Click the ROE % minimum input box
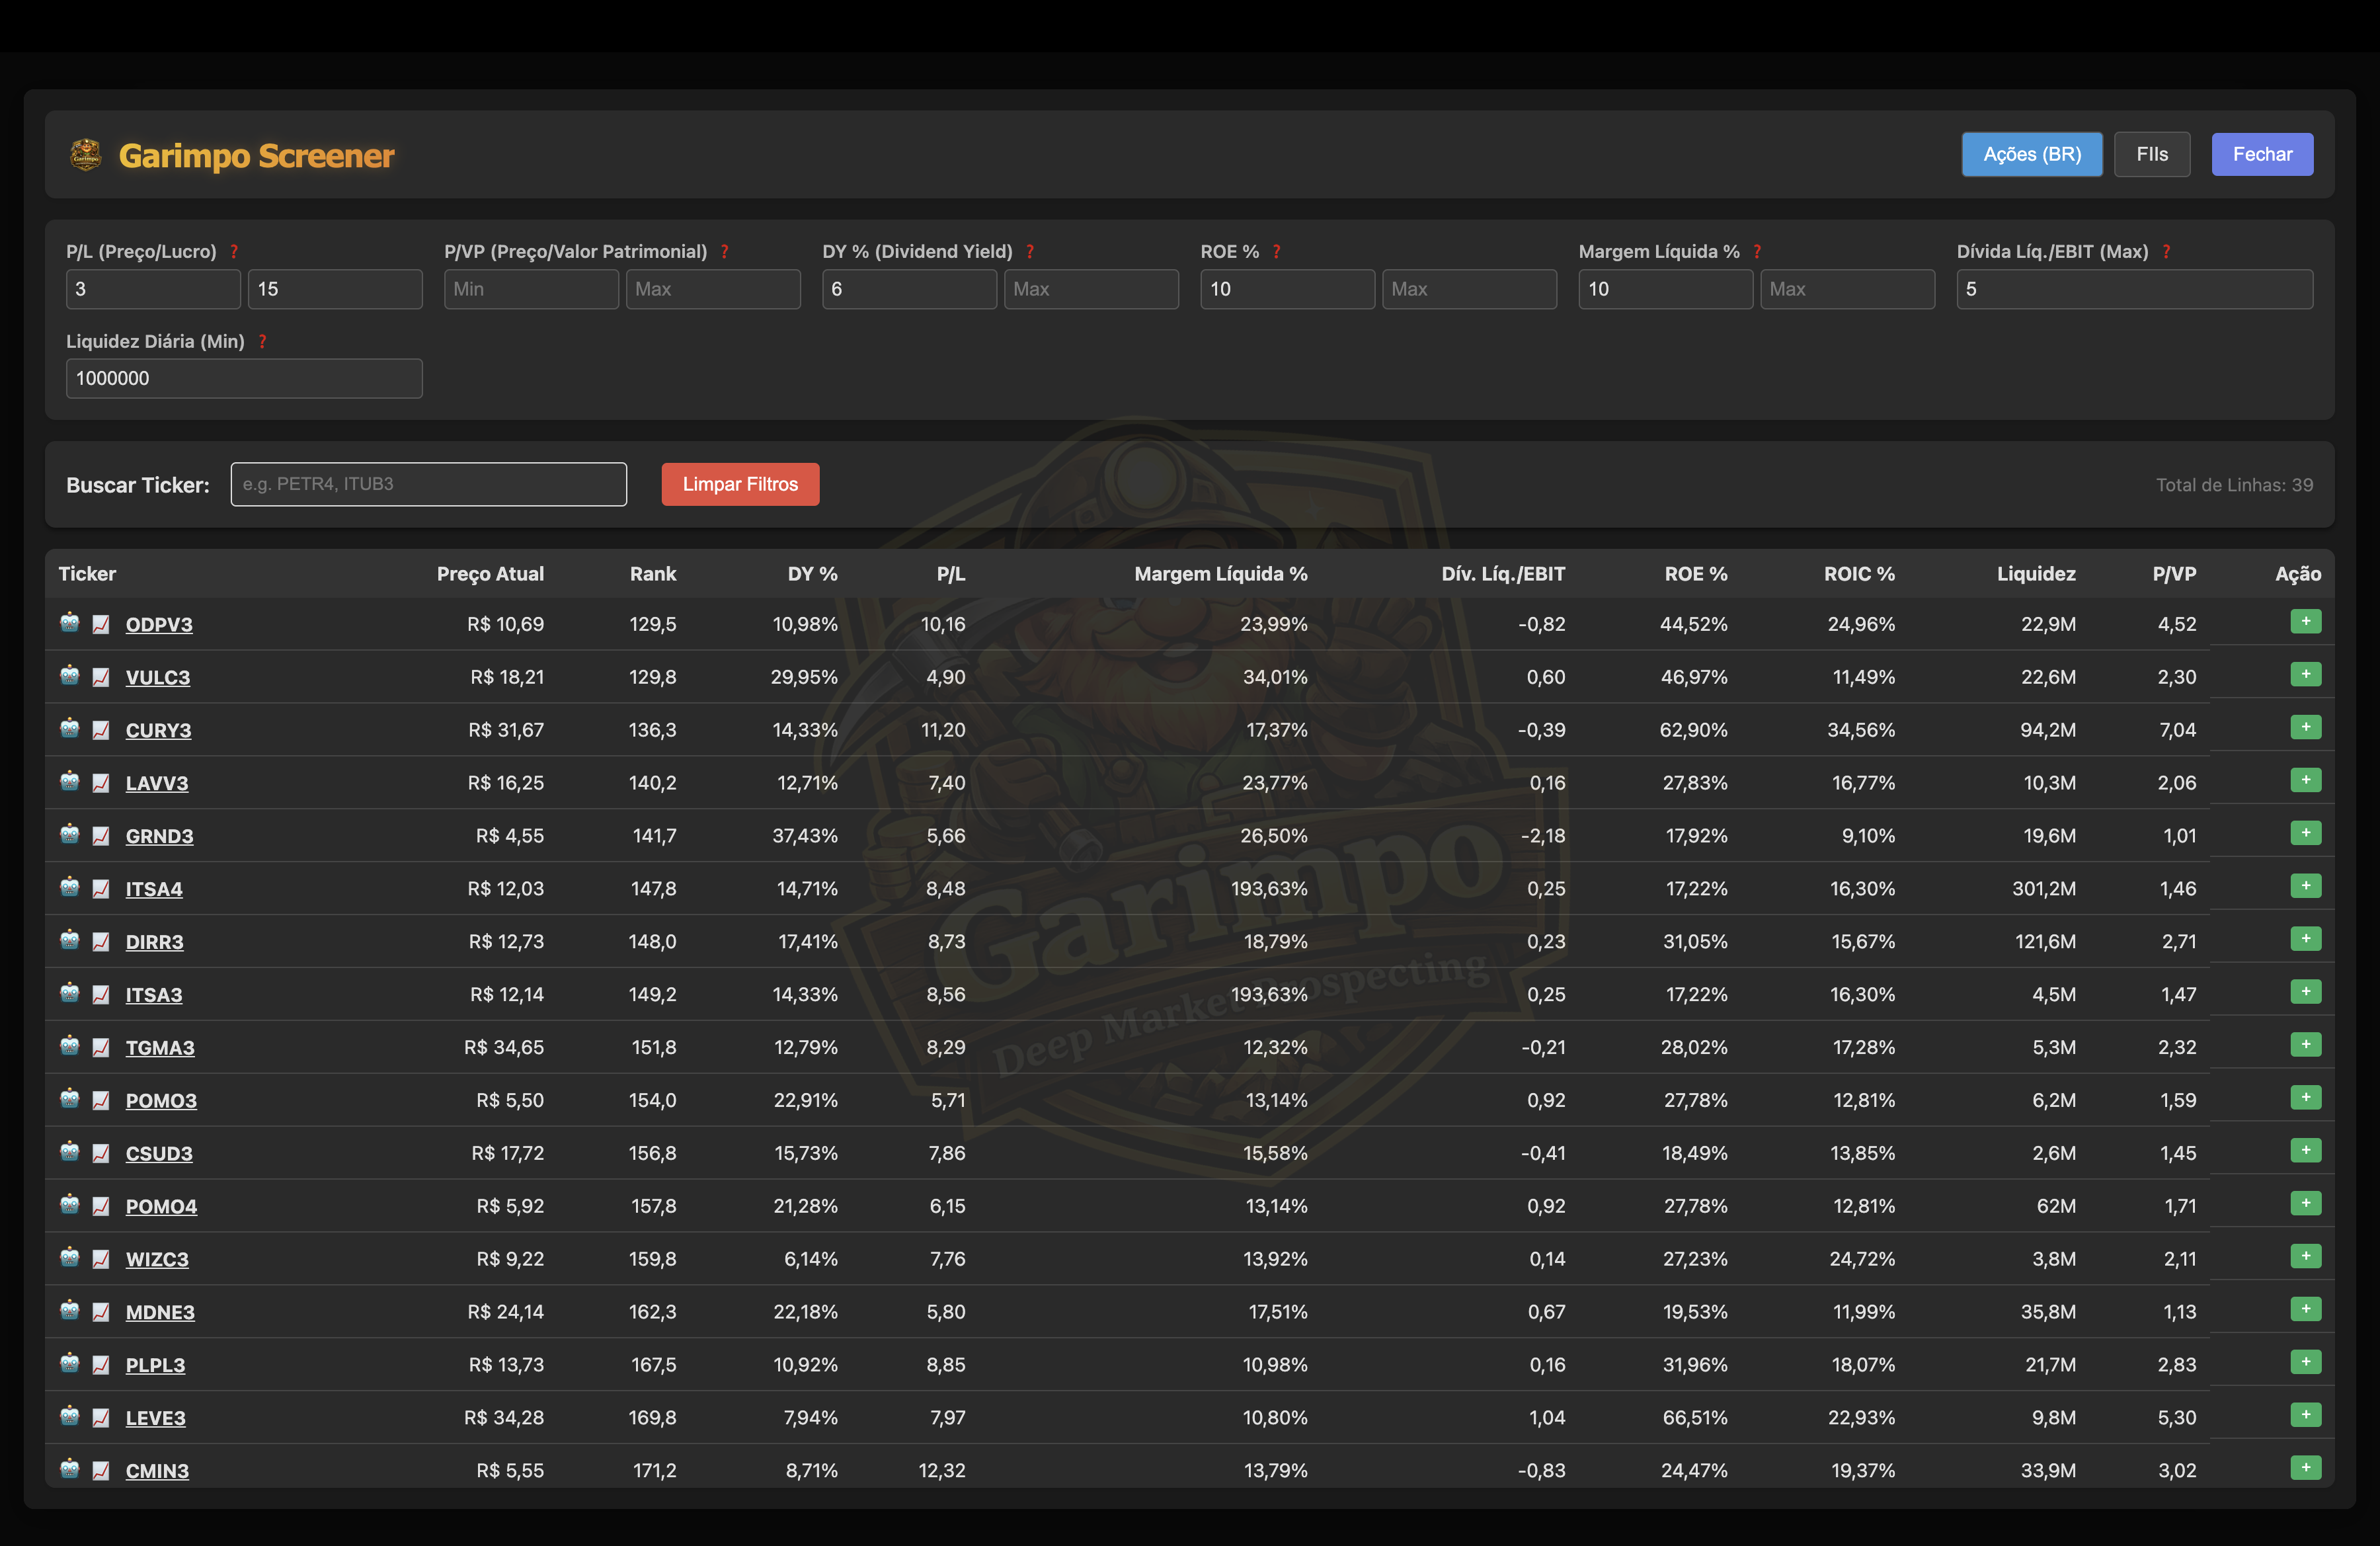The width and height of the screenshot is (2380, 1546). [x=1287, y=289]
